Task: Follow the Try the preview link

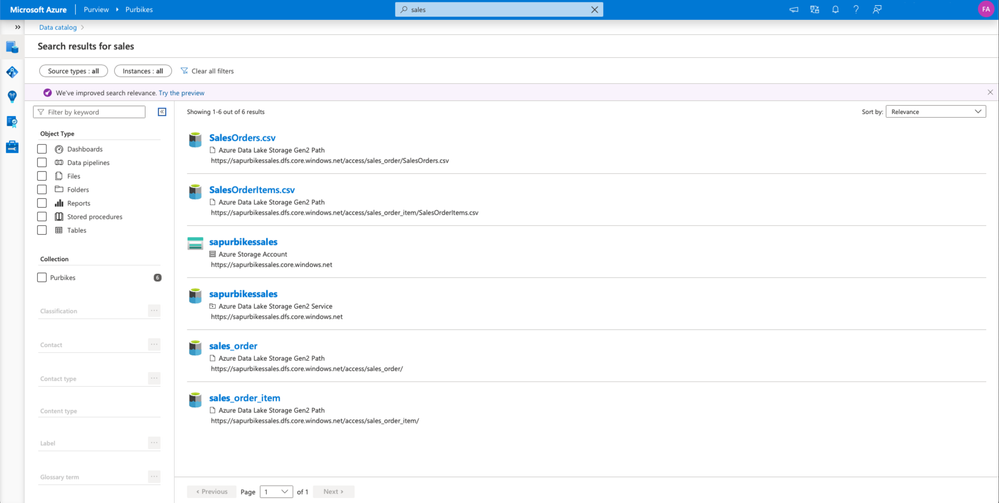Action: click(x=182, y=93)
